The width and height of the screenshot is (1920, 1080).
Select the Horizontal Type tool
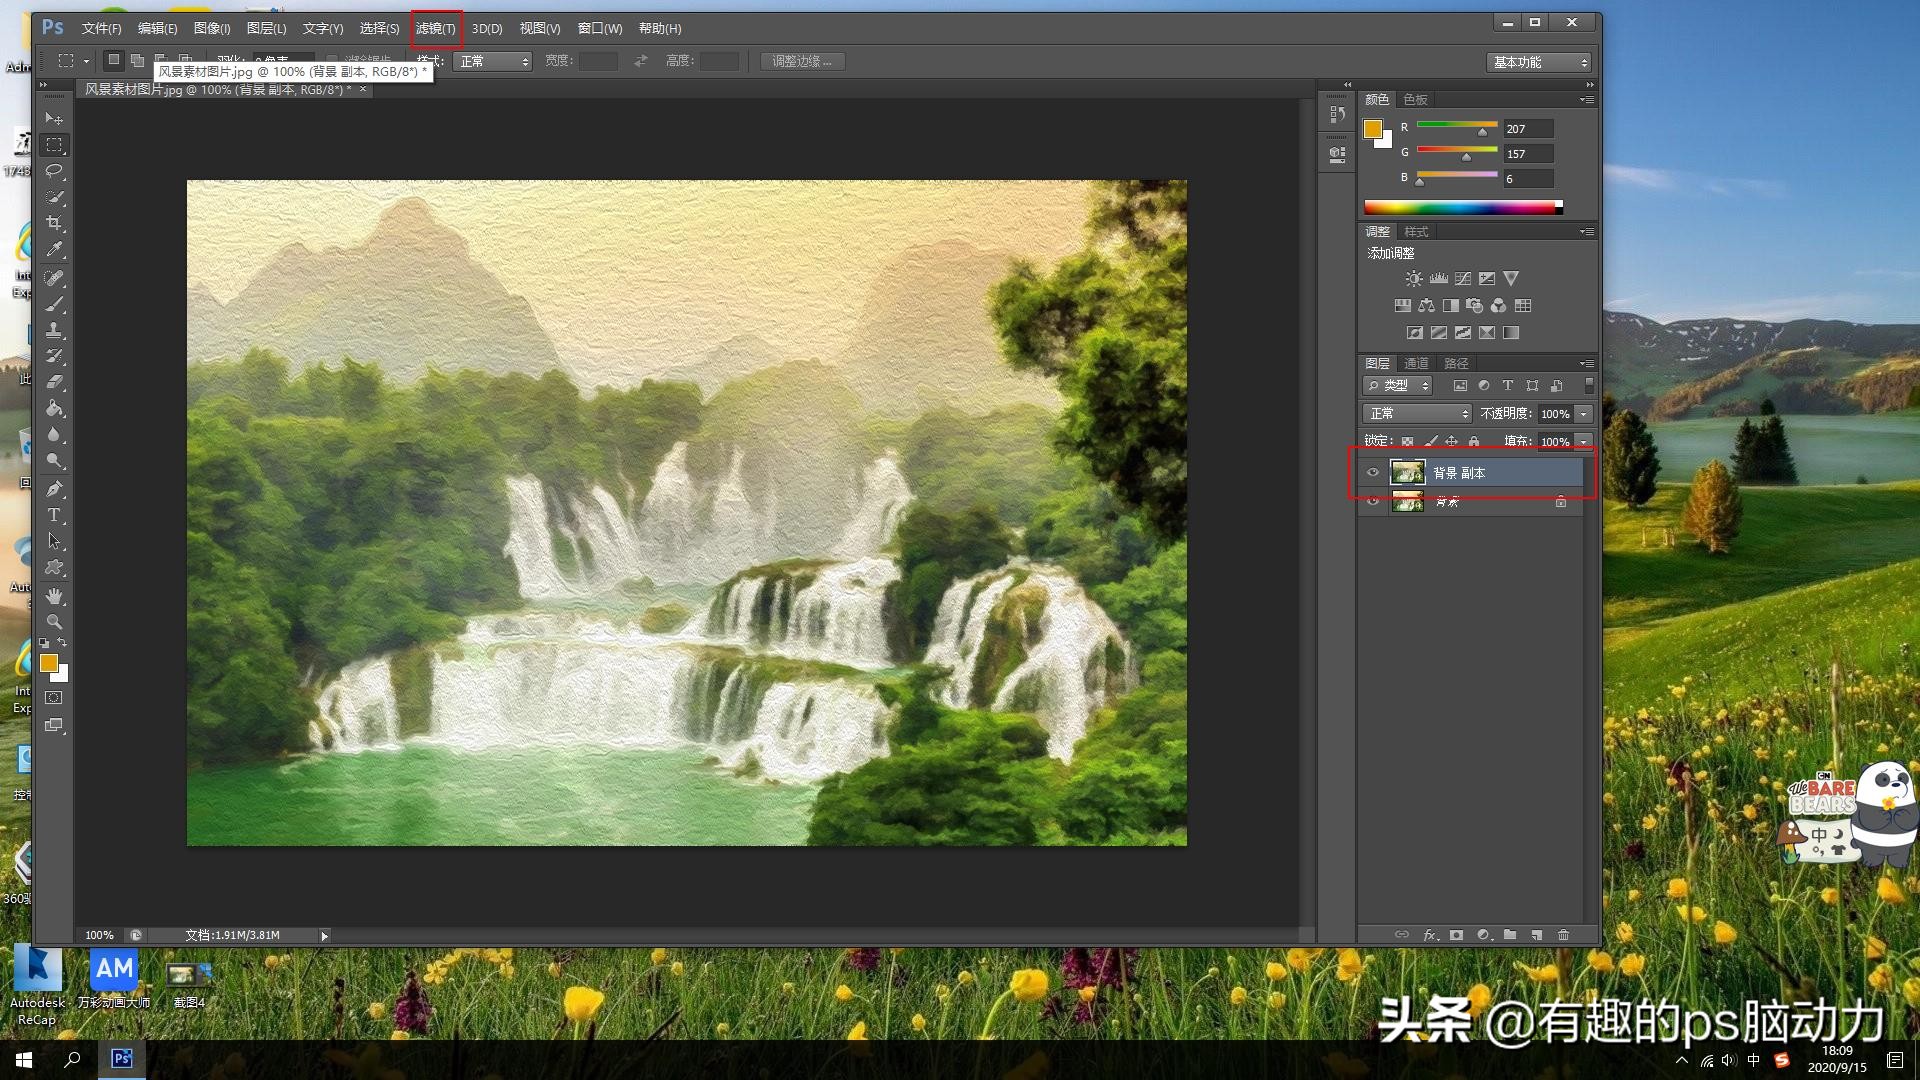54,515
